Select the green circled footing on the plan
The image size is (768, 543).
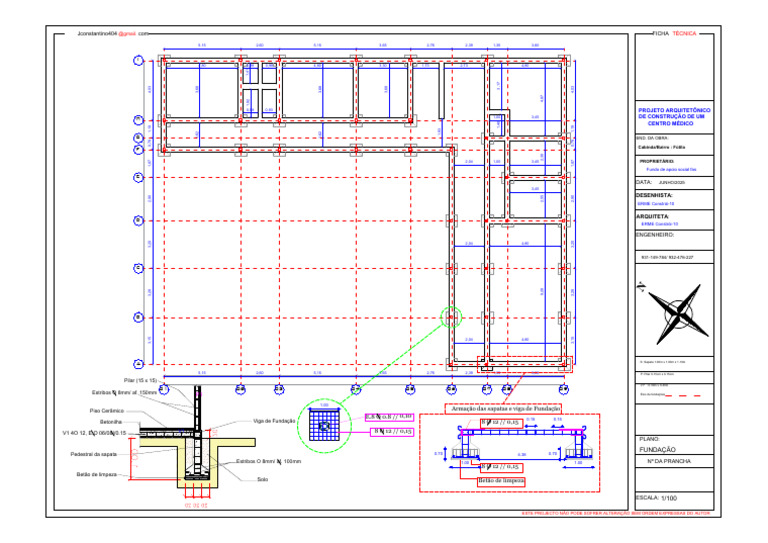point(451,318)
